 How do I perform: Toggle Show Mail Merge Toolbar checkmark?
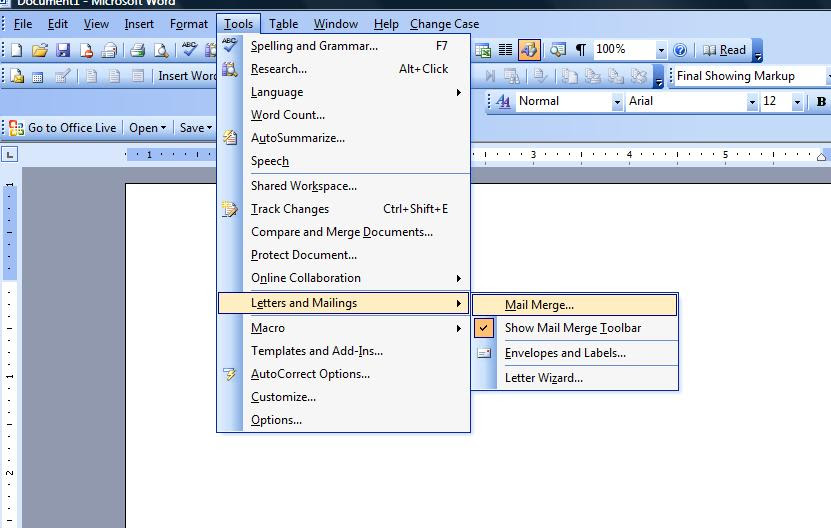click(484, 328)
